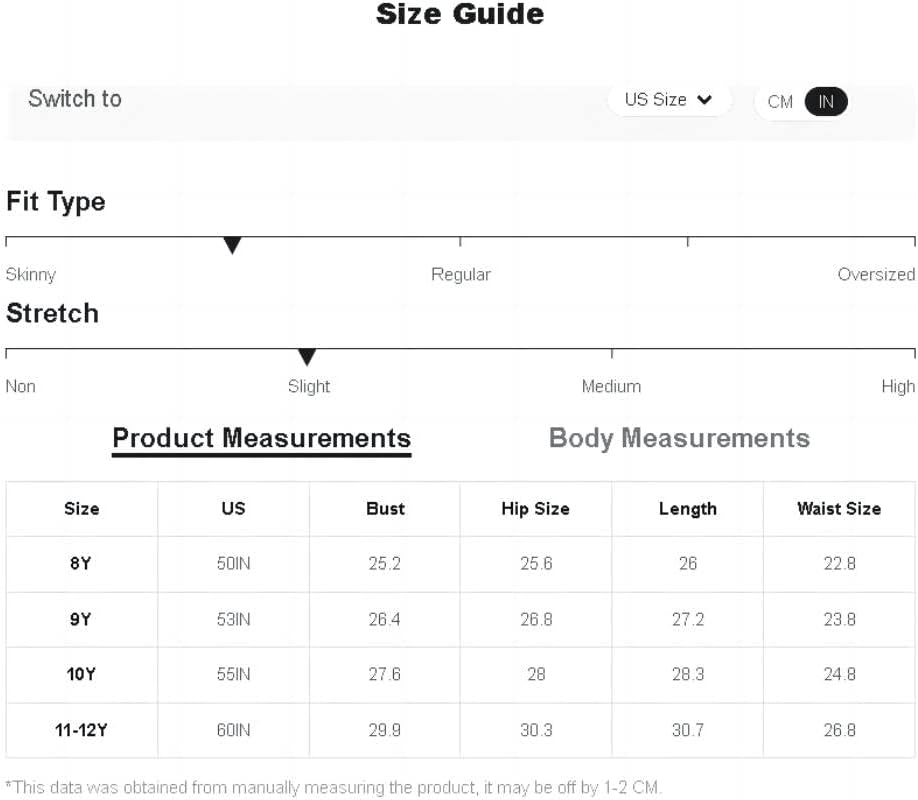Image resolution: width=918 pixels, height=800 pixels.
Task: Click the Hip Size column header
Action: click(535, 508)
